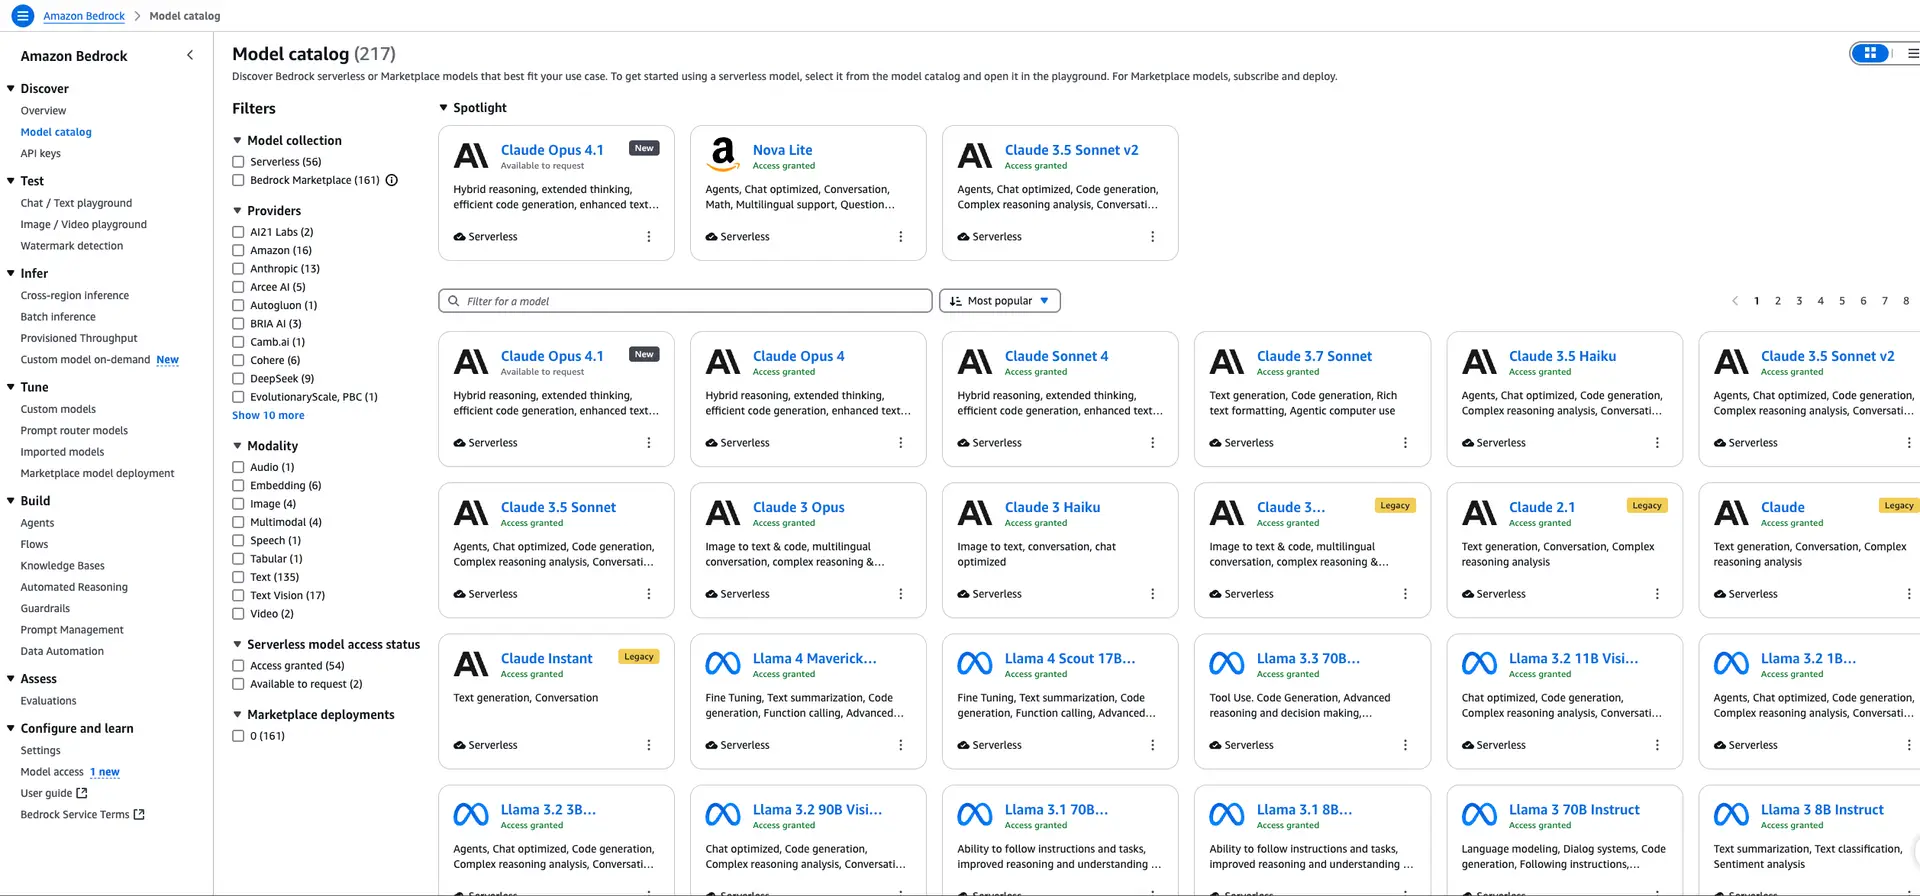Click Show 10 more providers link
Viewport: 1920px width, 896px height.
click(268, 416)
